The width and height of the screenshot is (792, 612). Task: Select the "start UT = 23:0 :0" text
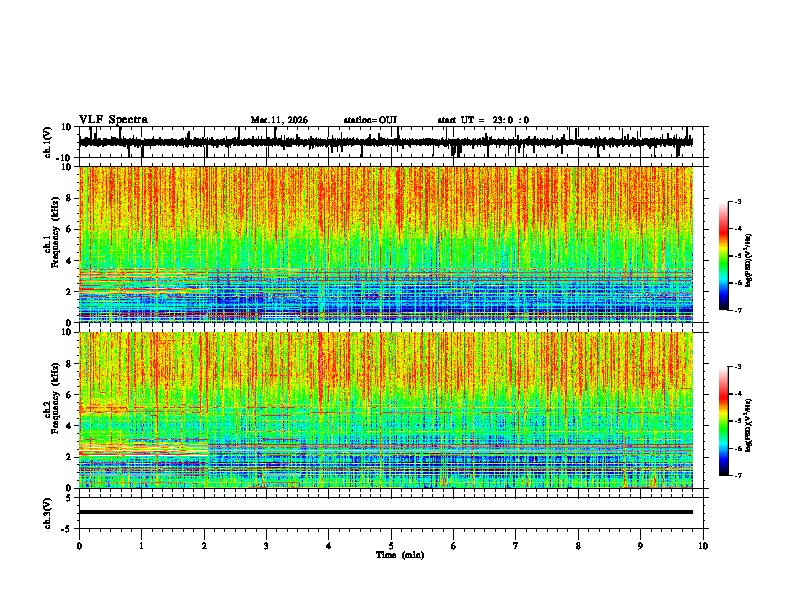tap(483, 120)
